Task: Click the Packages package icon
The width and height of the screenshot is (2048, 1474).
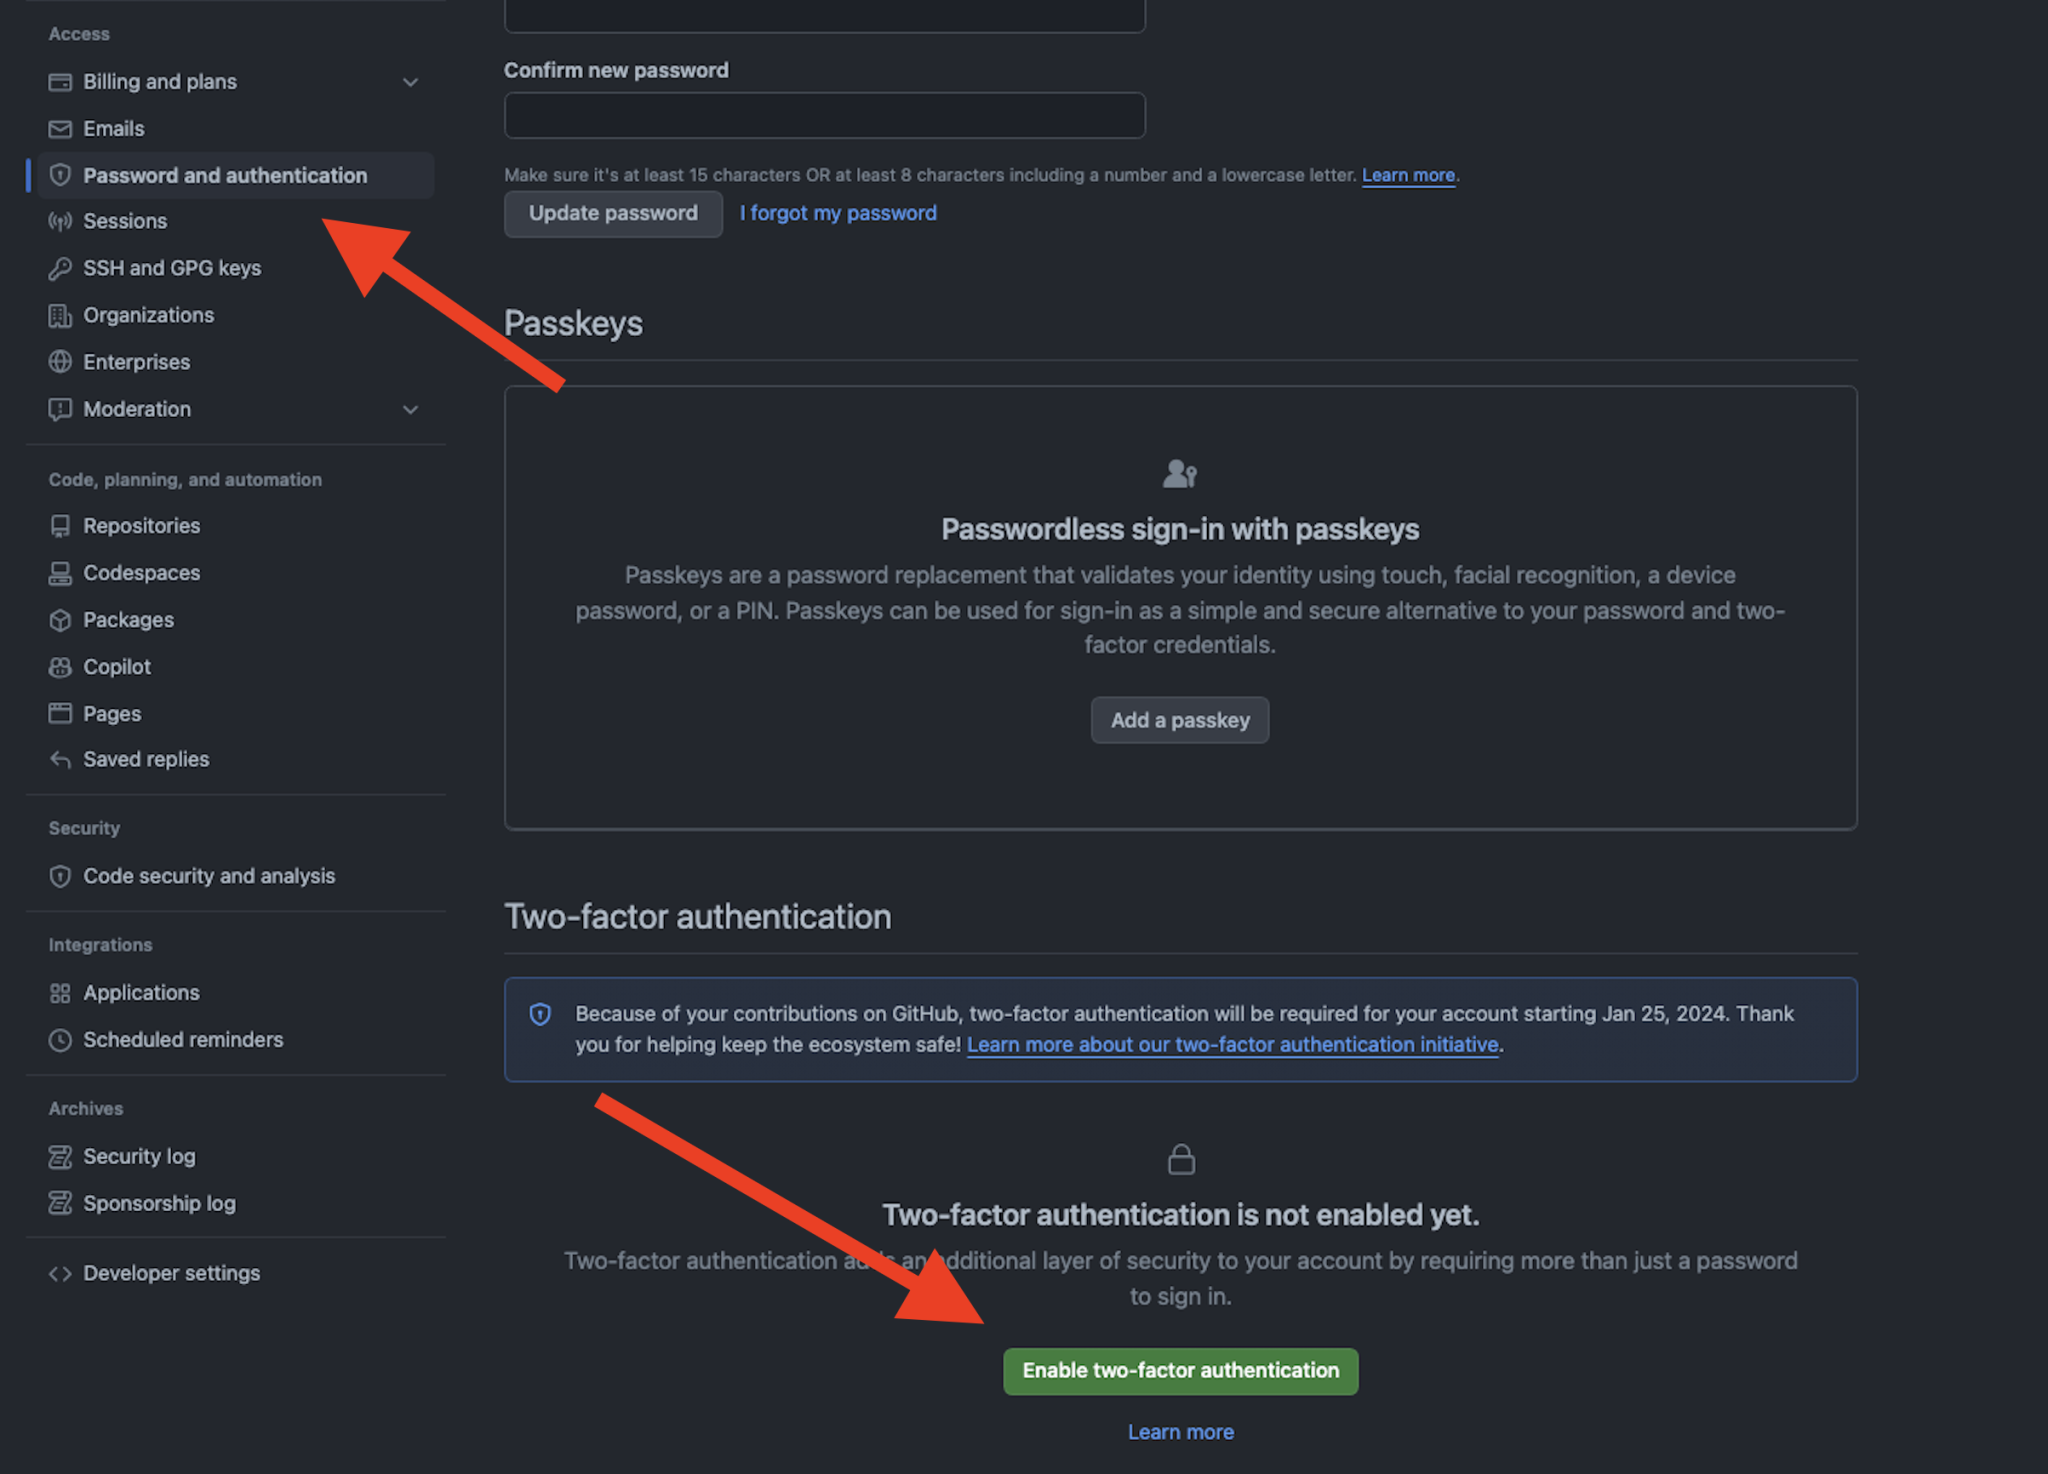Action: pyautogui.click(x=61, y=620)
